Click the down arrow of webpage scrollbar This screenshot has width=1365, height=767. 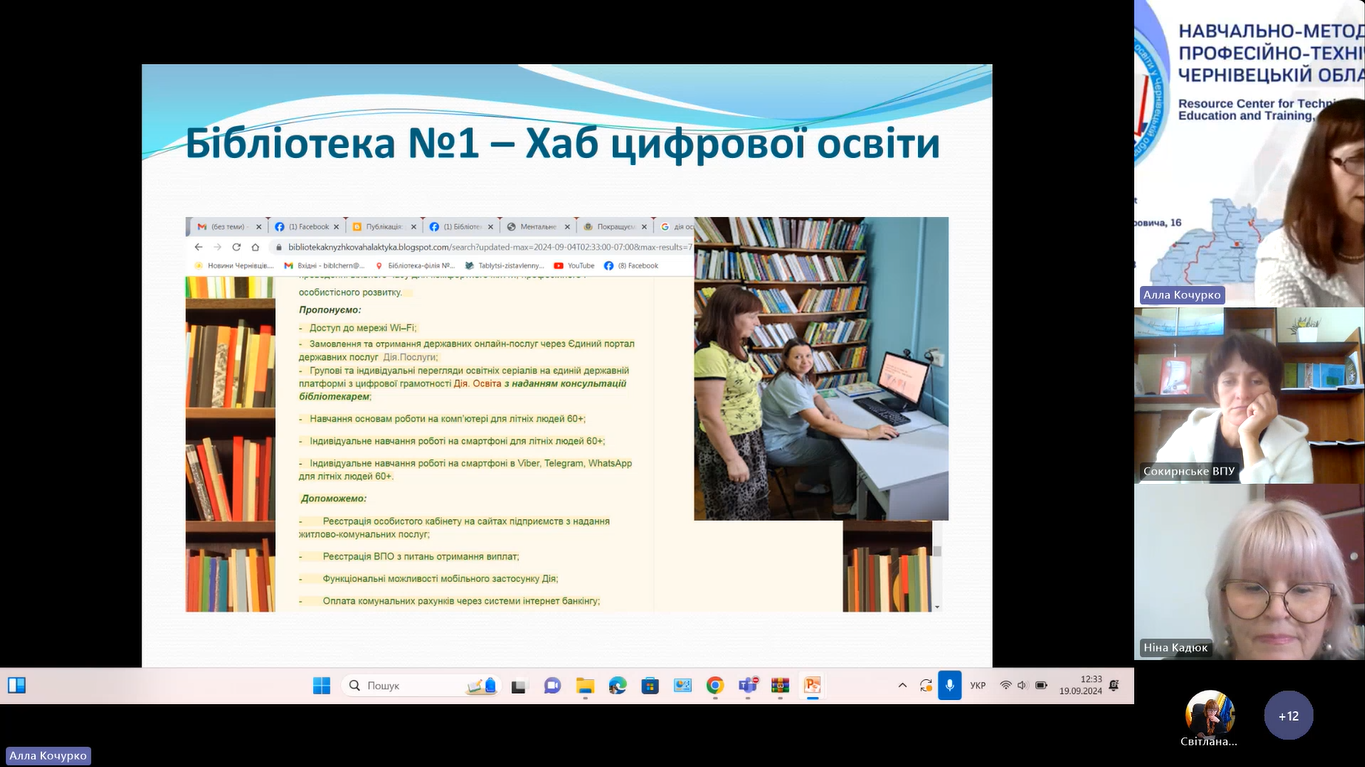[x=937, y=606]
